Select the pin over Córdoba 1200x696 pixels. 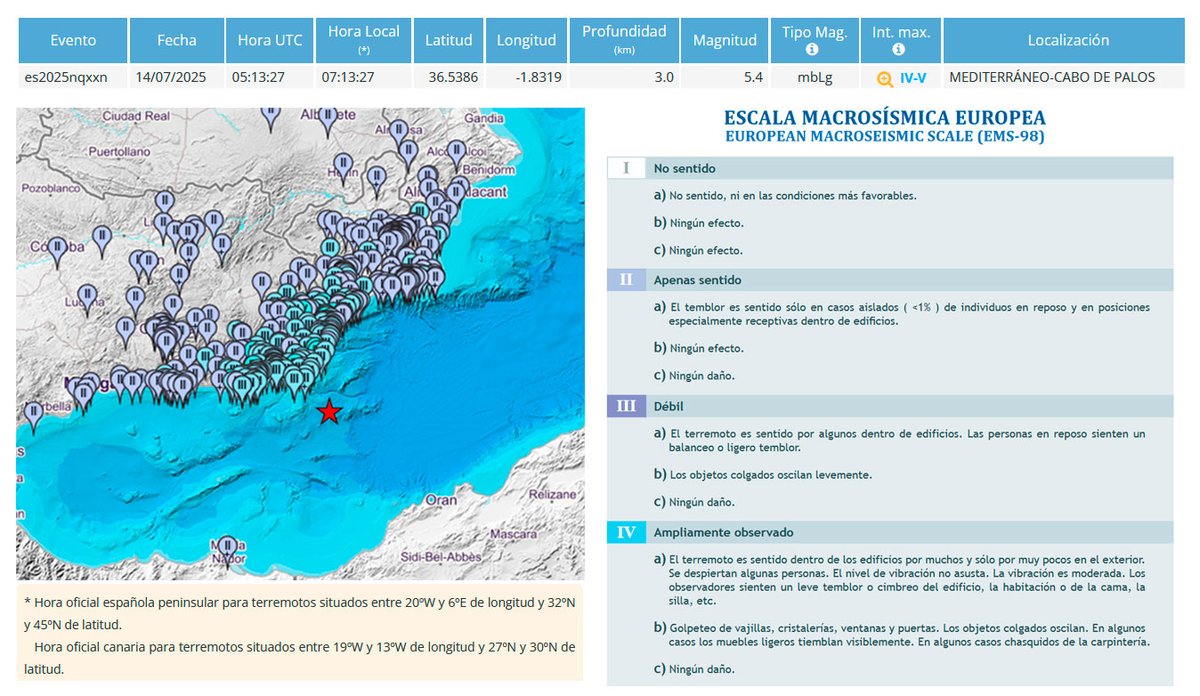pos(58,252)
